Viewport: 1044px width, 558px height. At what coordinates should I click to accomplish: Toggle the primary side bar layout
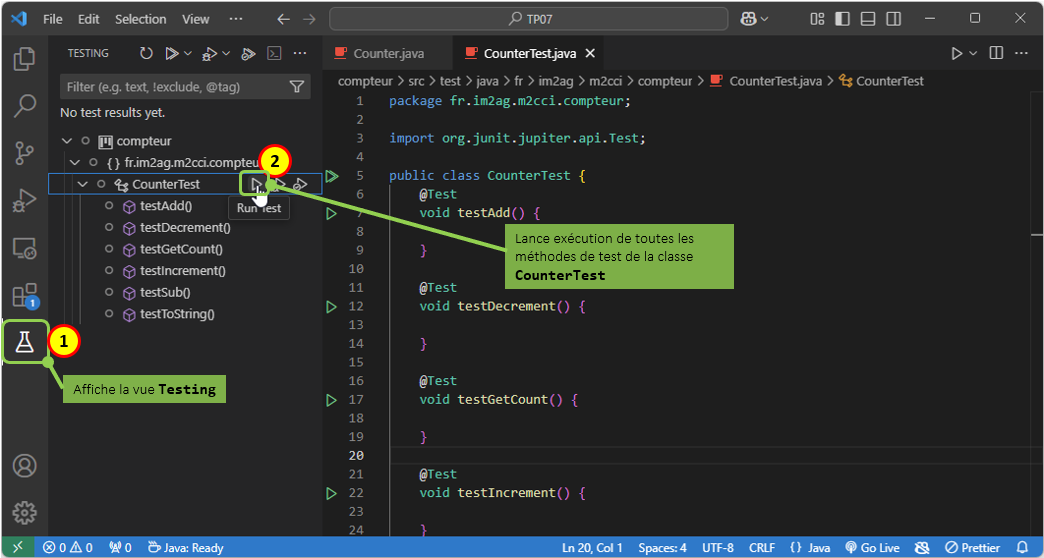[843, 19]
